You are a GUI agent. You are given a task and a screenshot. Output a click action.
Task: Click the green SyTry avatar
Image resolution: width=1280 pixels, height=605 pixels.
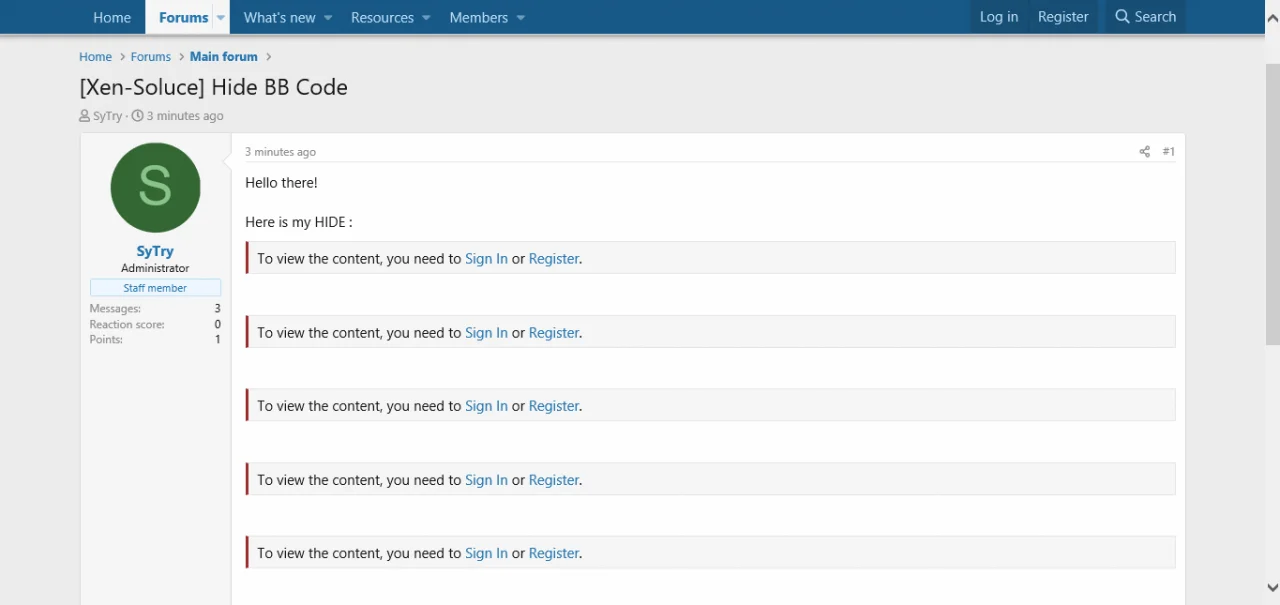(155, 188)
